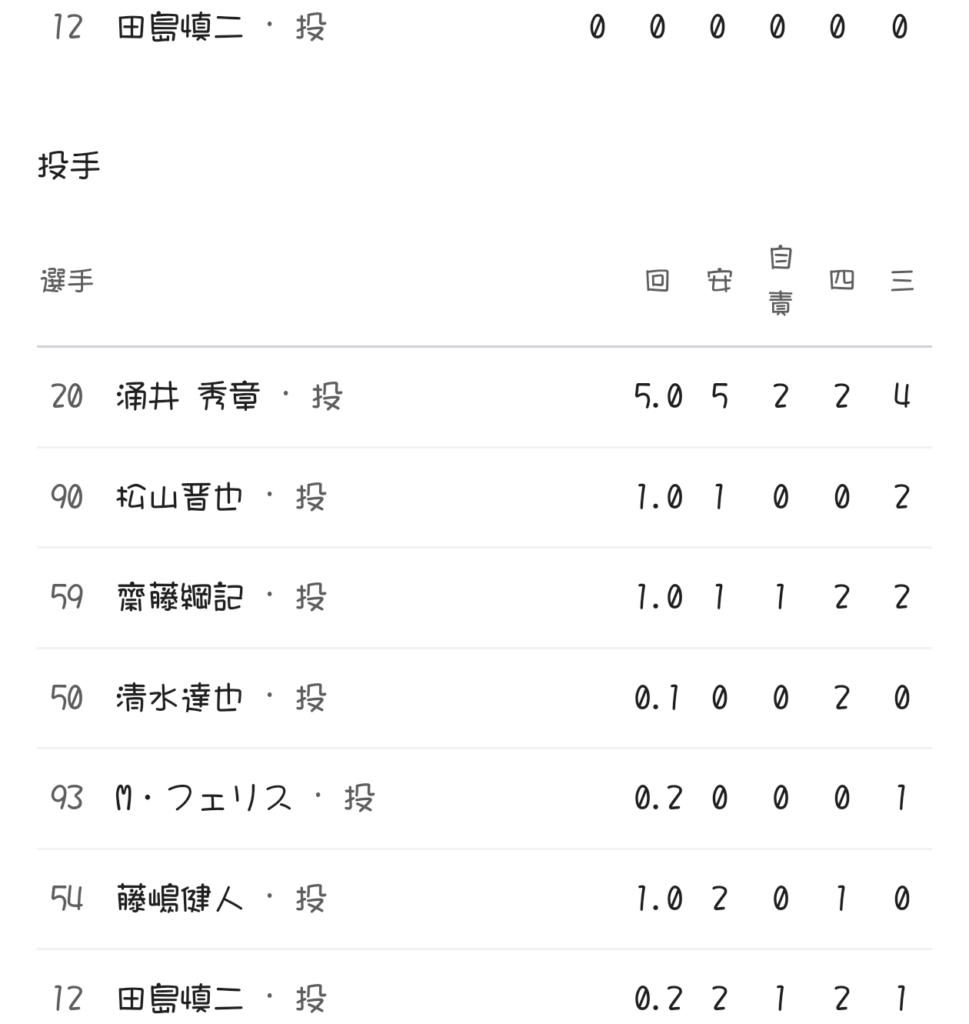Image resolution: width=969 pixels, height=1024 pixels.
Task: Sort by the 回 innings column header
Action: [657, 281]
